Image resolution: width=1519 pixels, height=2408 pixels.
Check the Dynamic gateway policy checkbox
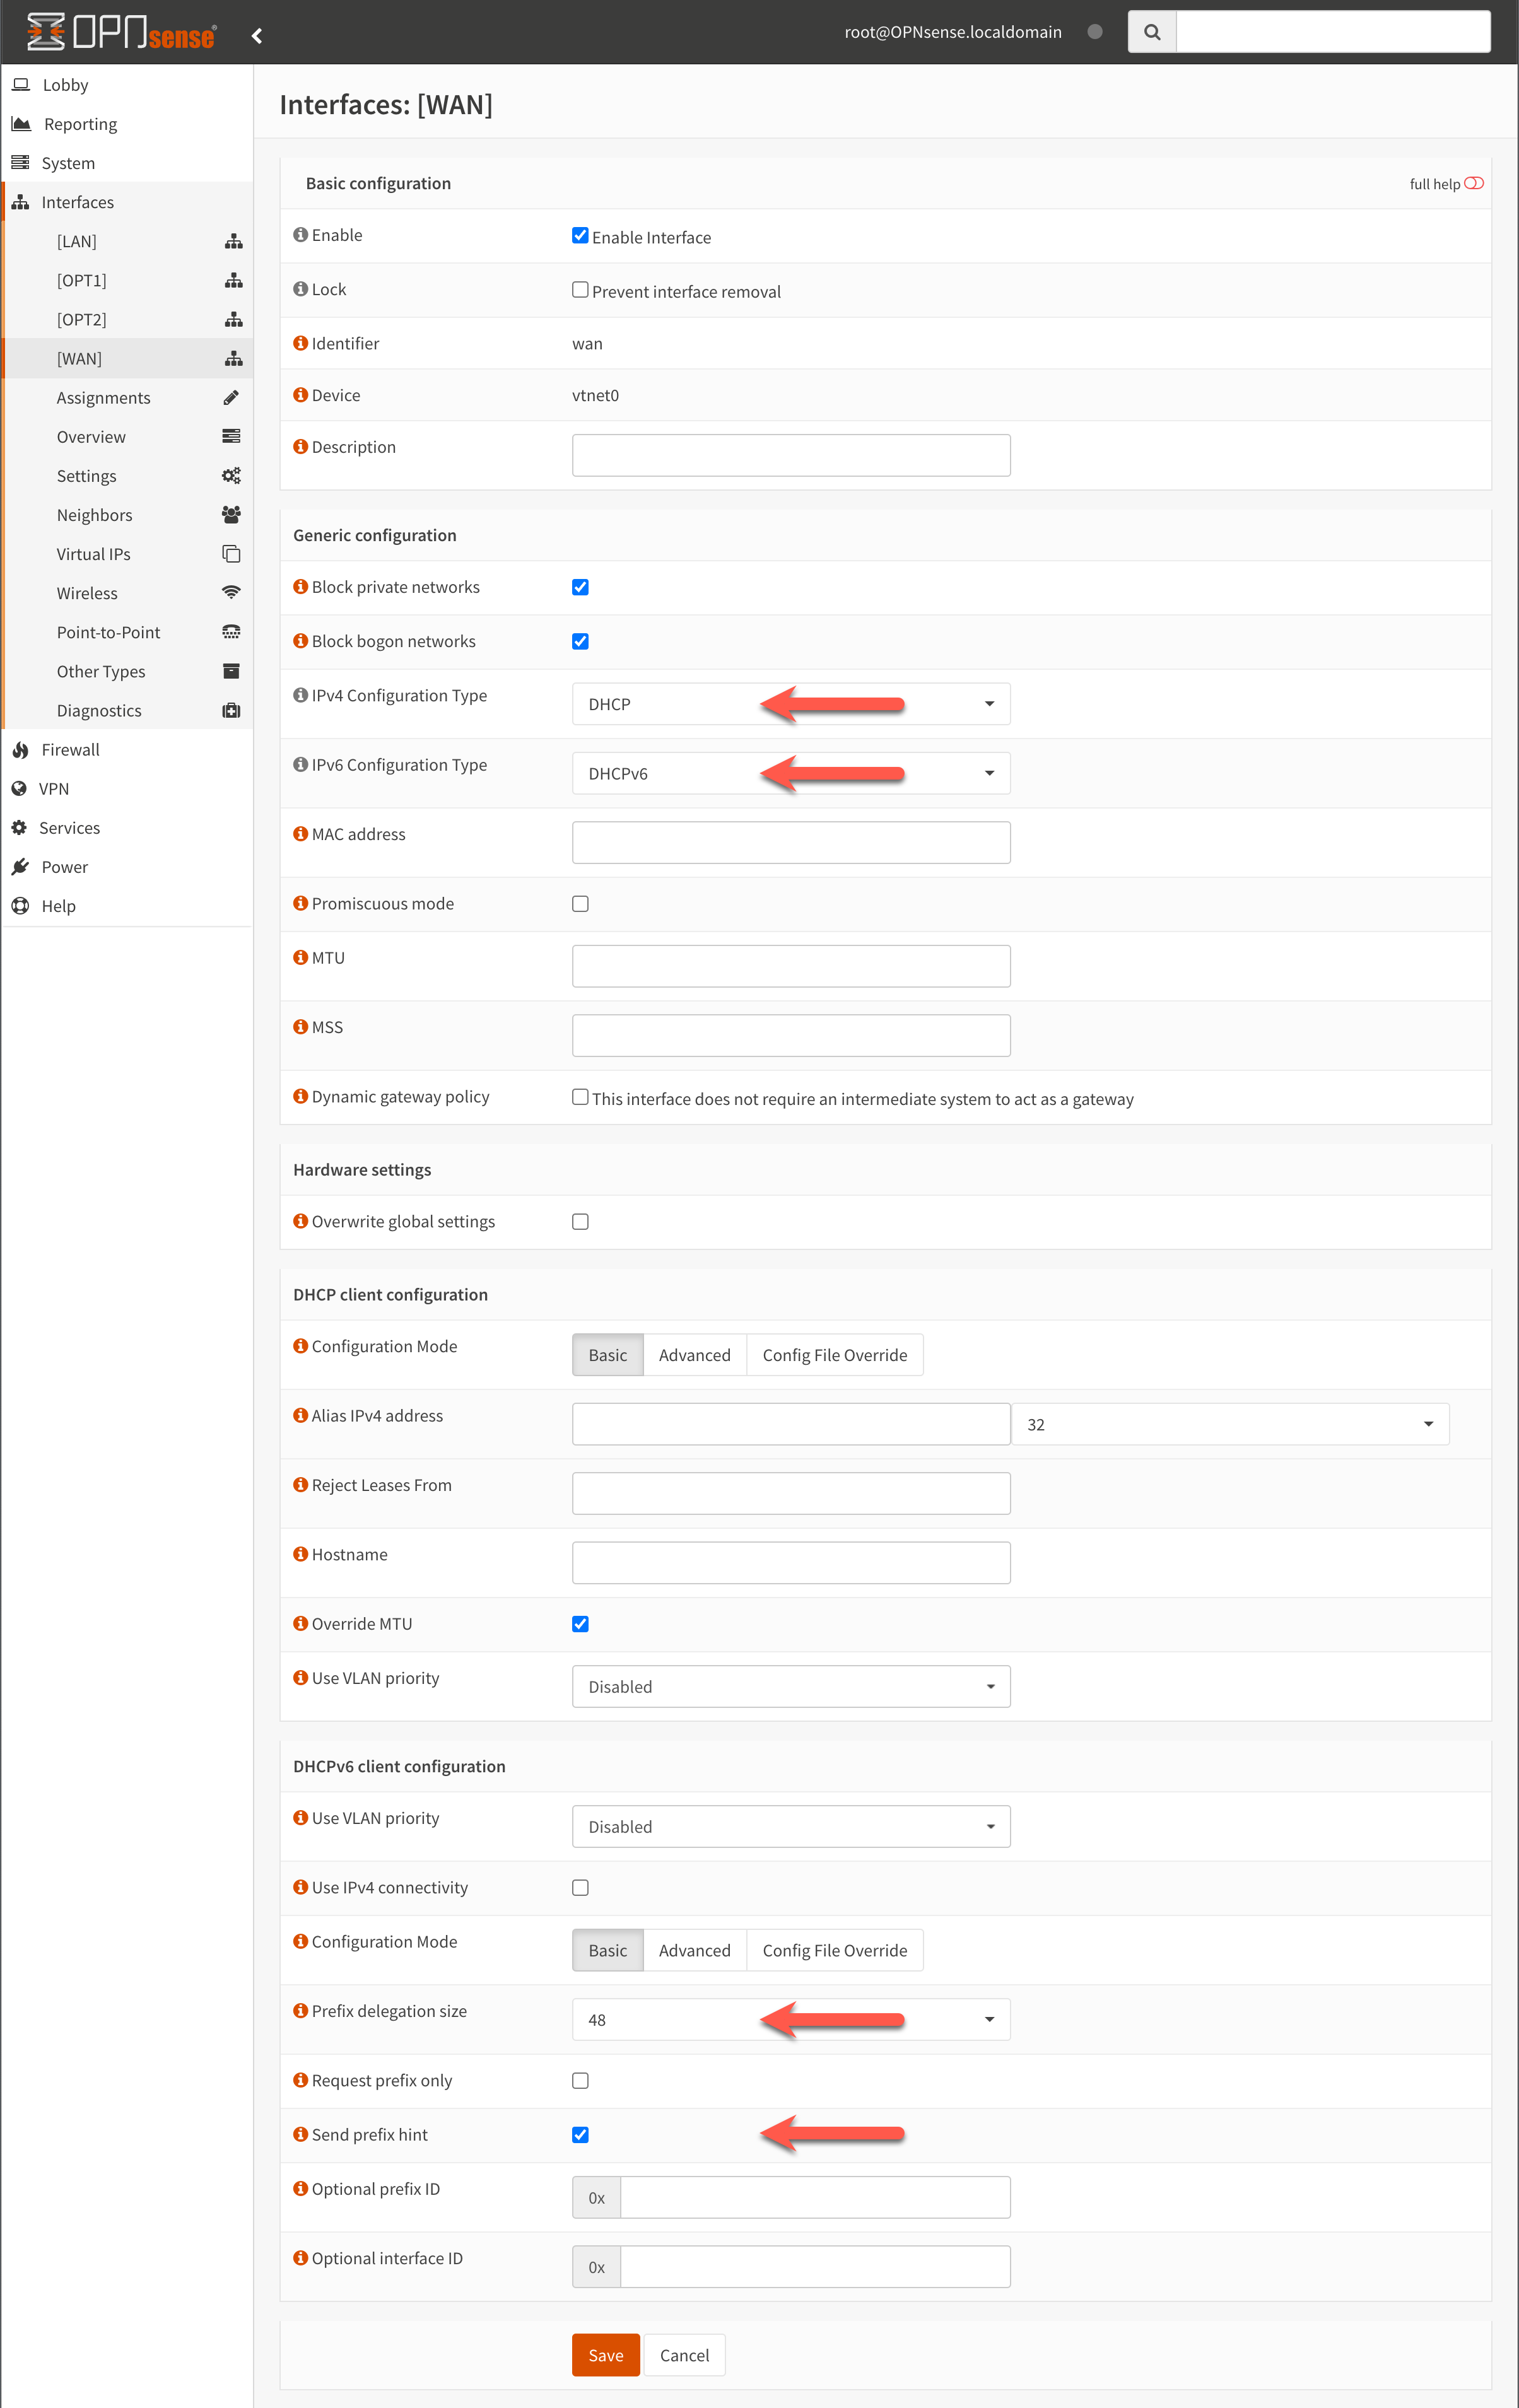click(x=580, y=1096)
